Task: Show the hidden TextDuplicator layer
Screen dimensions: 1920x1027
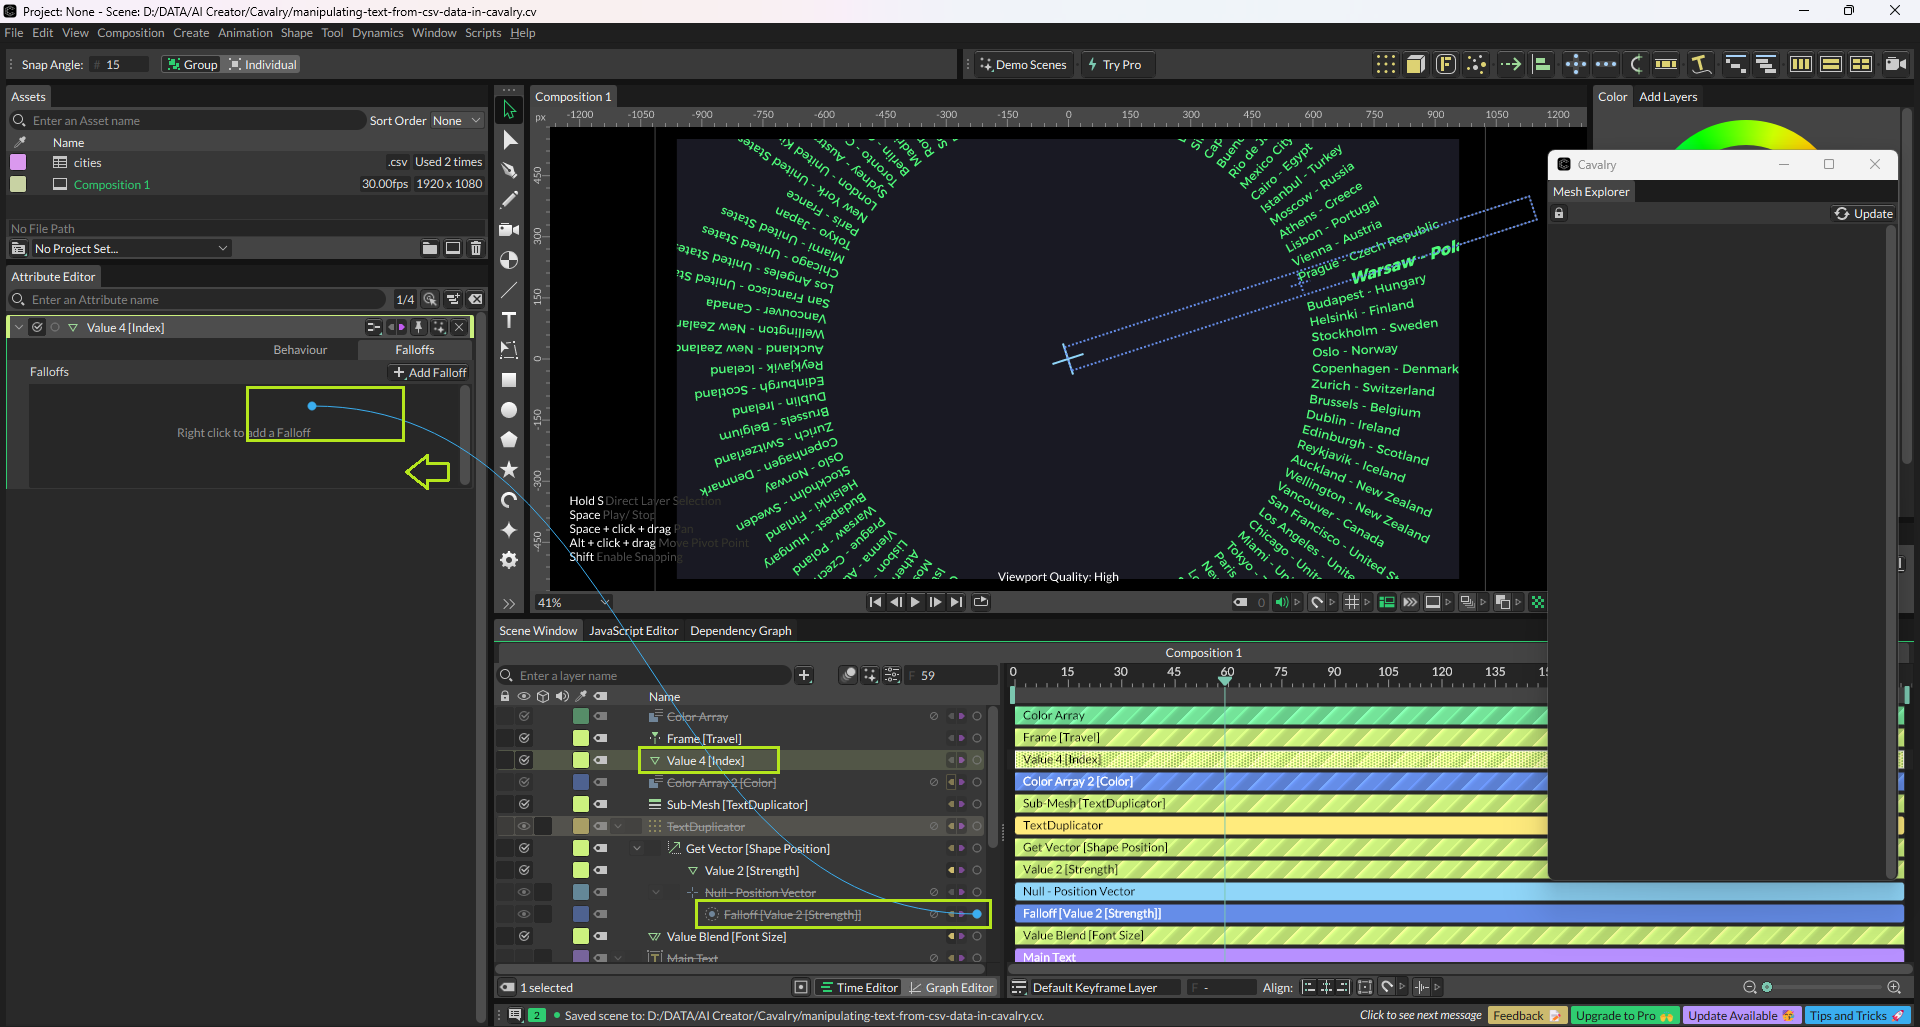Action: pyautogui.click(x=524, y=826)
